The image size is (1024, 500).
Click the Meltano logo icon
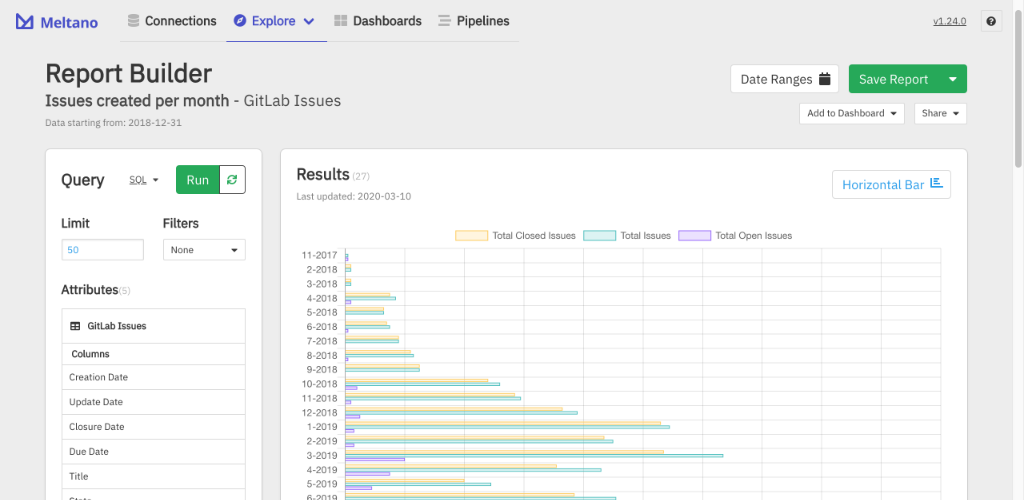pos(25,22)
